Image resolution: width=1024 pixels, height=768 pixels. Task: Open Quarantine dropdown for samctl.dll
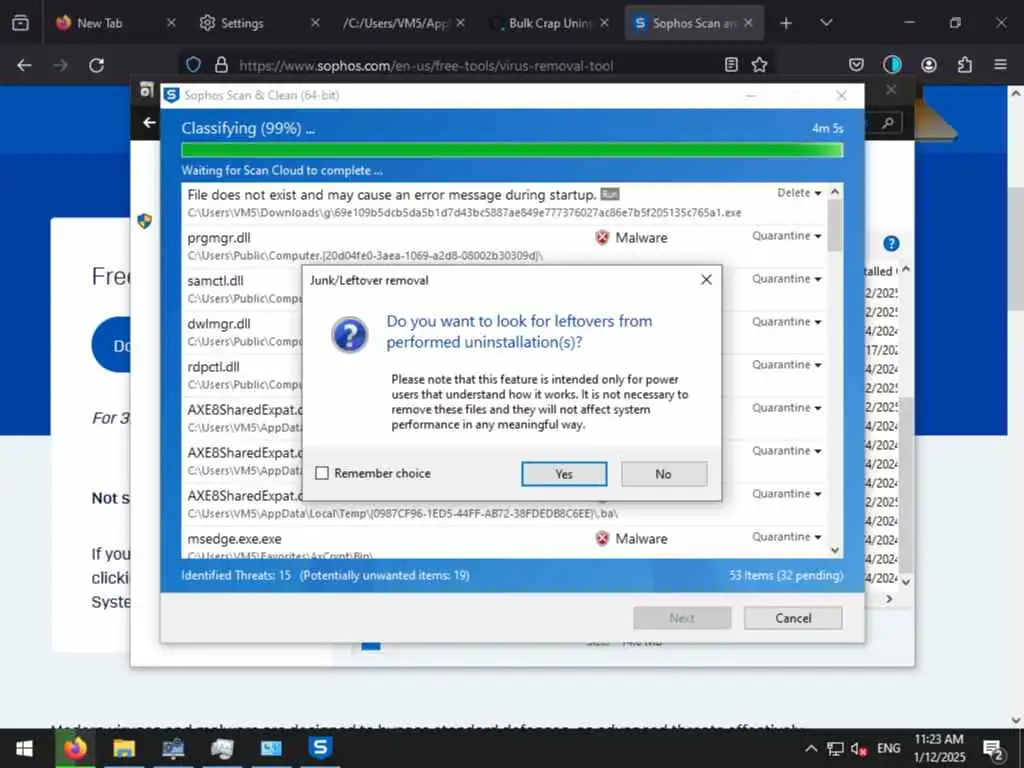pyautogui.click(x=786, y=279)
